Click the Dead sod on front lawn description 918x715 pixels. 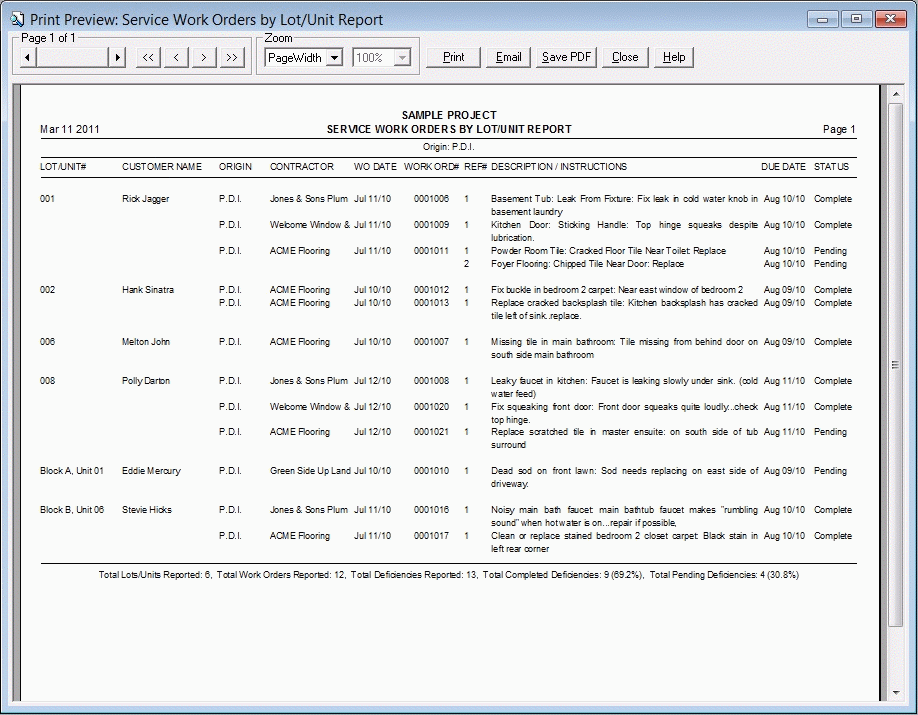click(624, 477)
